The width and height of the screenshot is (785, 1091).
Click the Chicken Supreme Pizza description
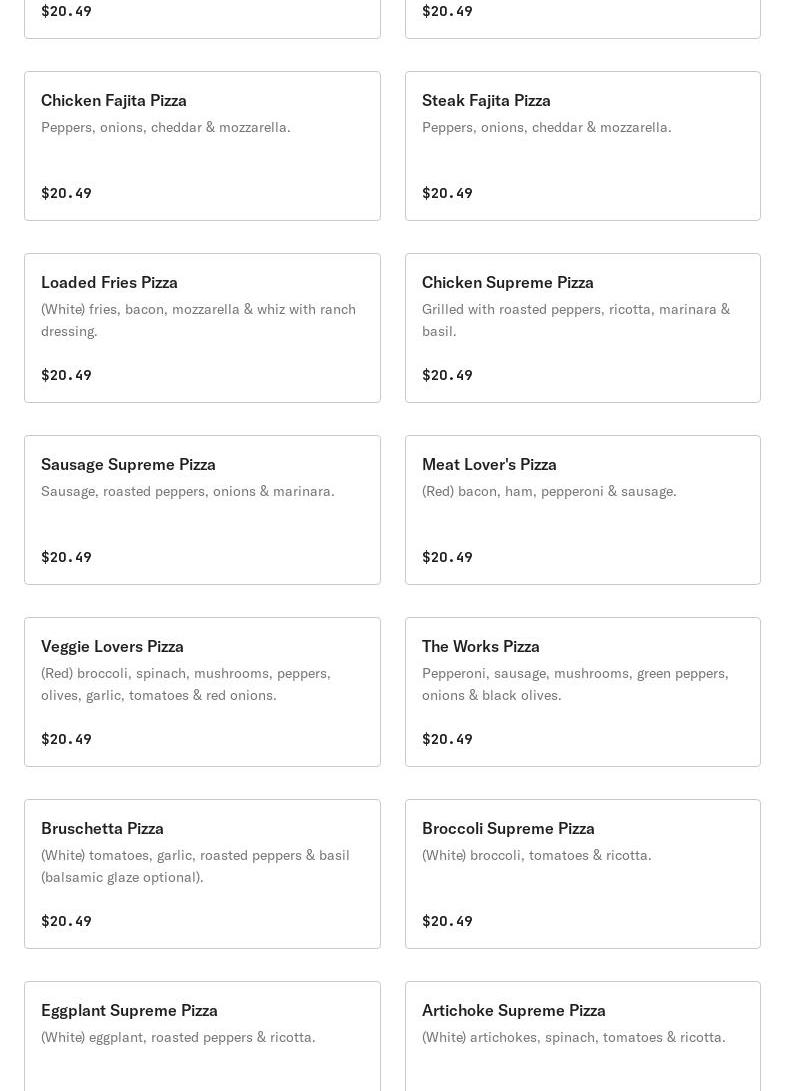click(x=575, y=320)
